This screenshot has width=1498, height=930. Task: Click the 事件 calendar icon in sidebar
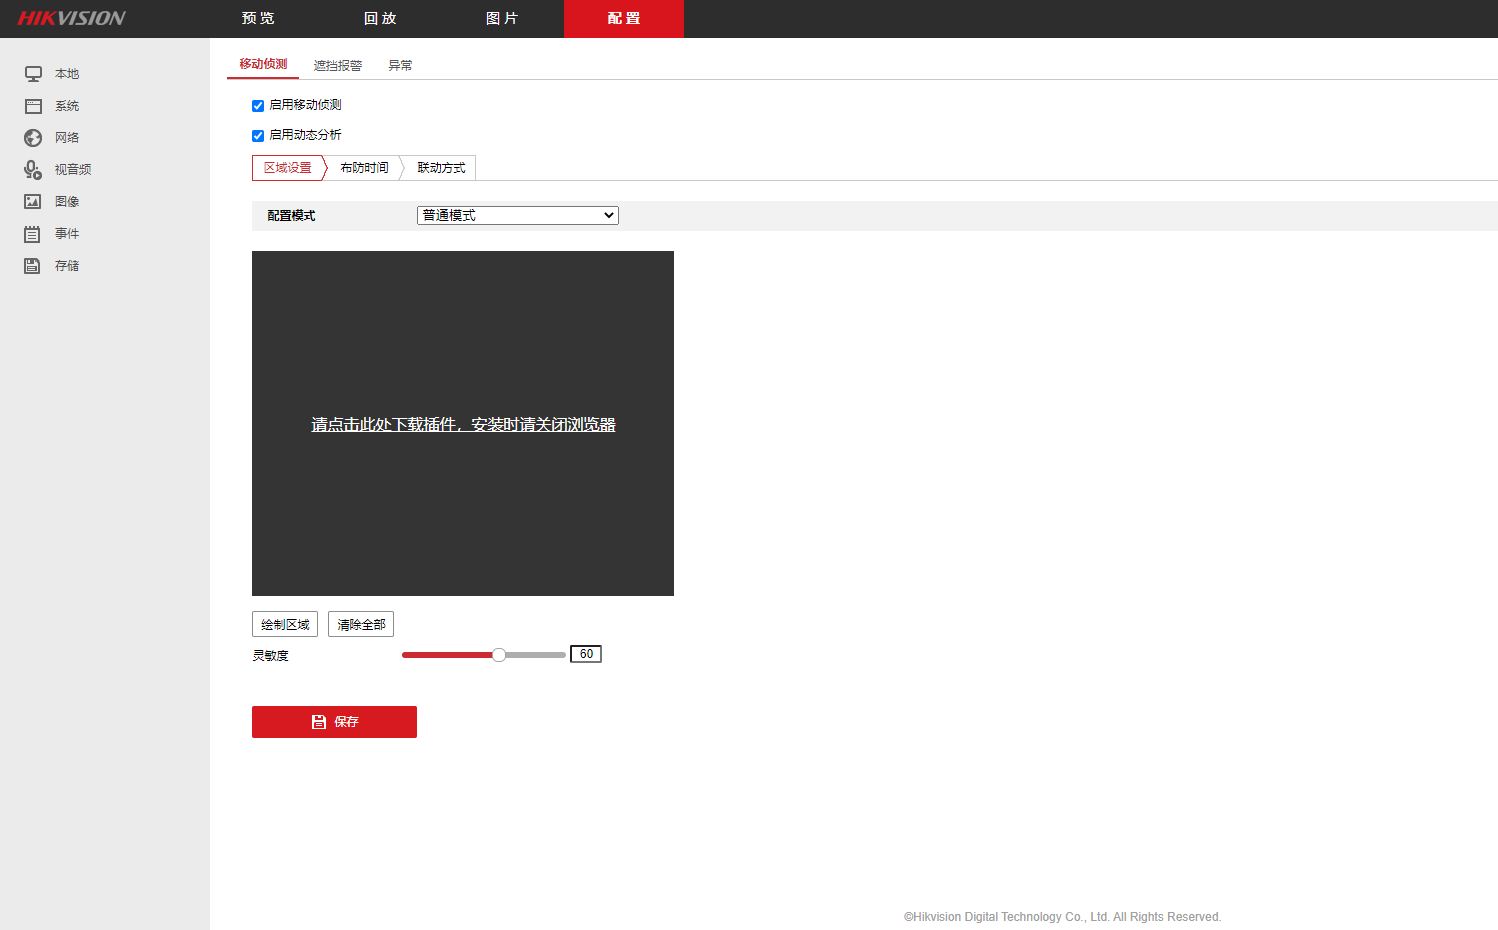(x=33, y=234)
